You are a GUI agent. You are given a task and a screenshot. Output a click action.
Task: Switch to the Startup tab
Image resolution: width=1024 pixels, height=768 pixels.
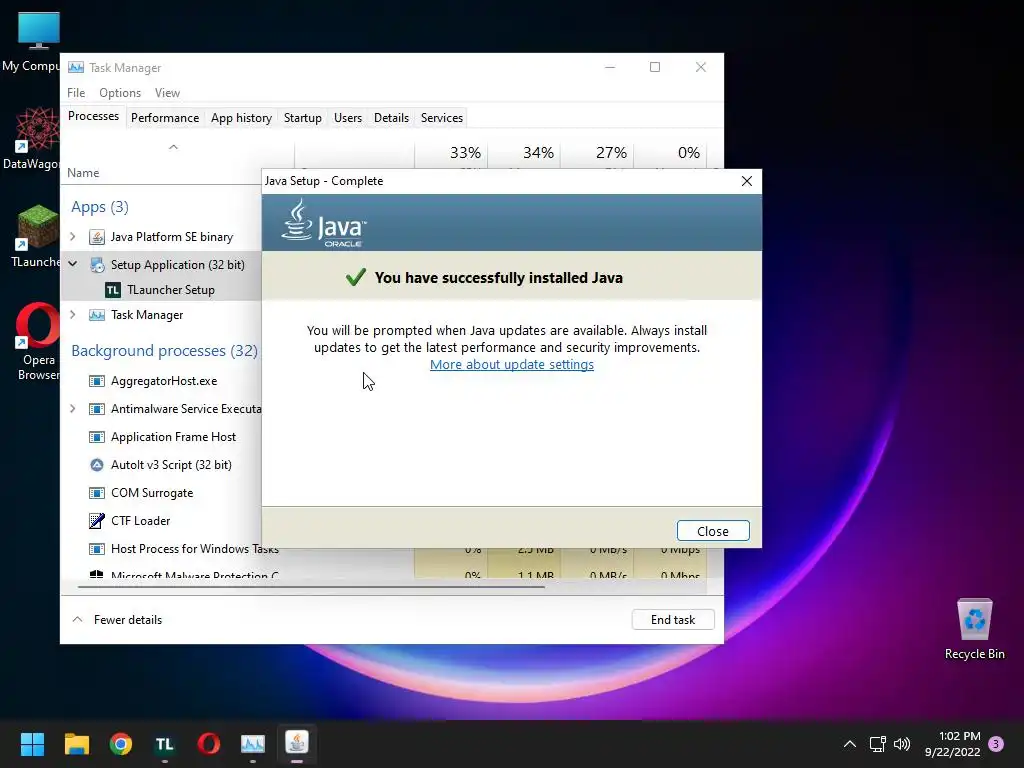[x=302, y=118]
